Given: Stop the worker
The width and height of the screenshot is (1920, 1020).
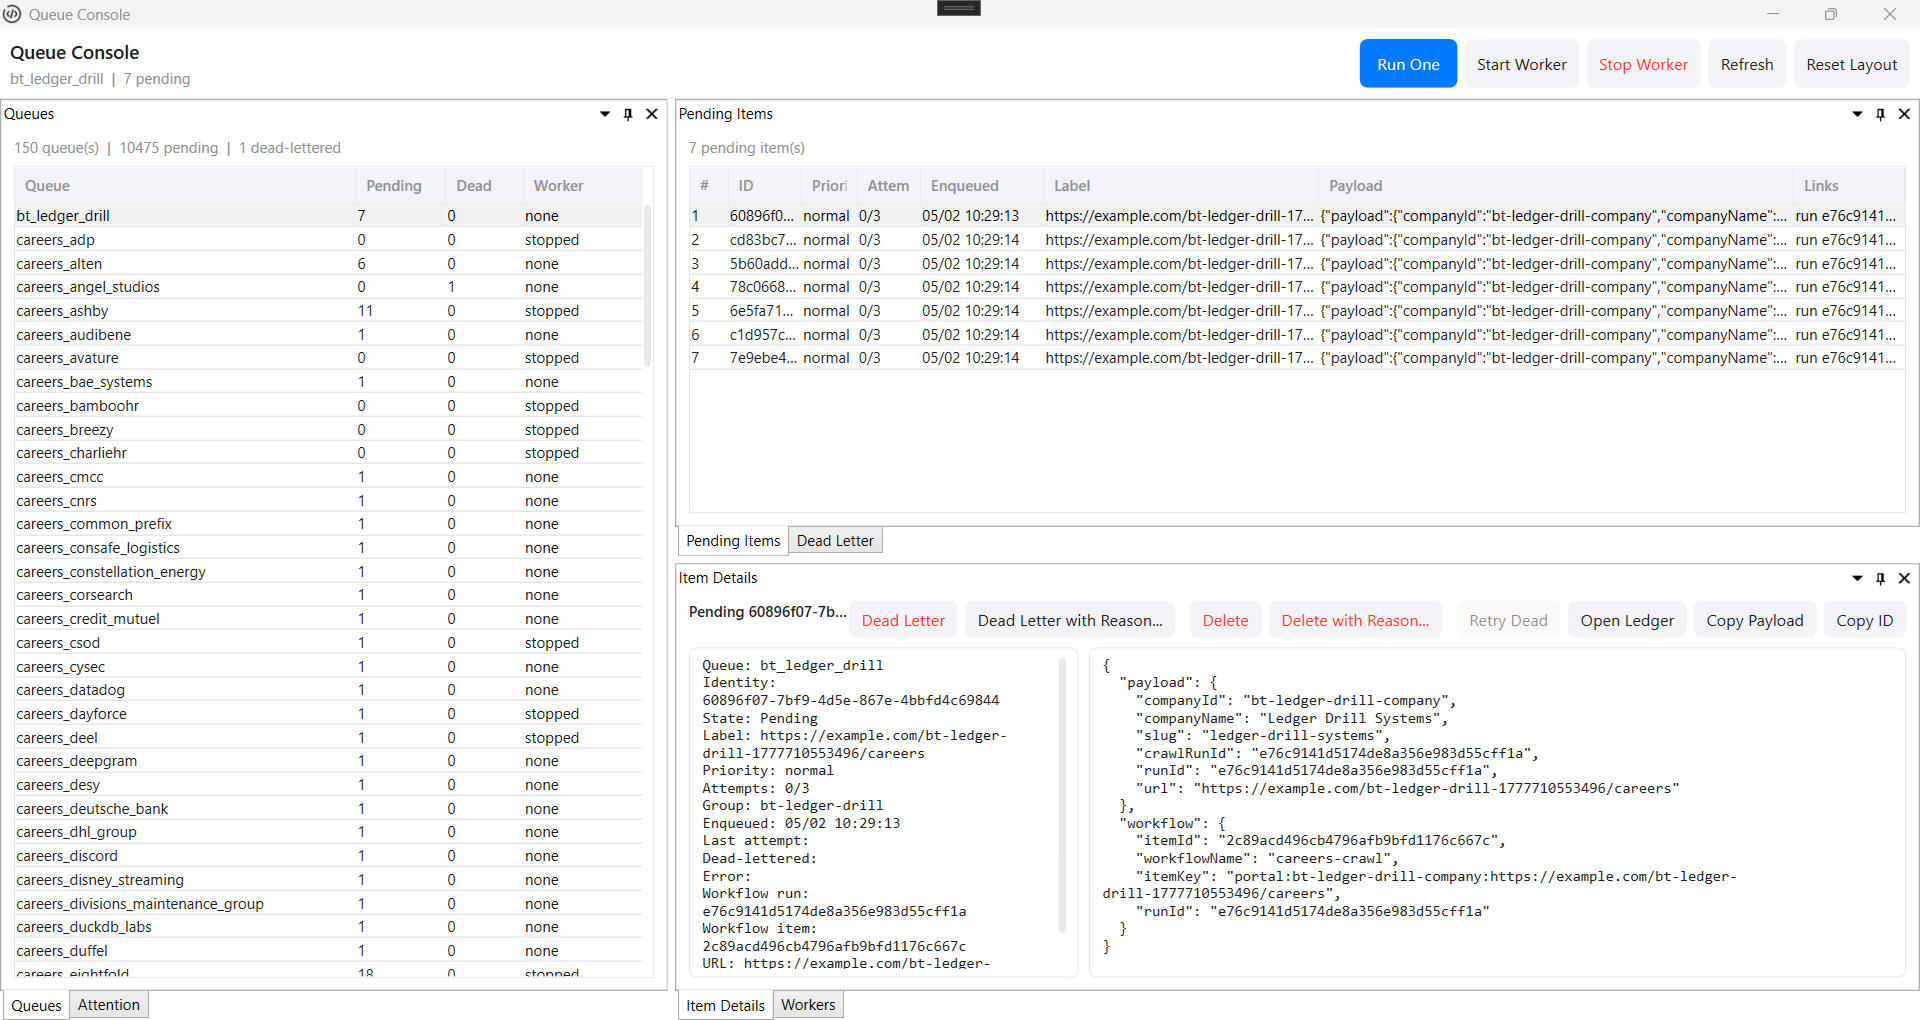Looking at the screenshot, I should tap(1643, 64).
